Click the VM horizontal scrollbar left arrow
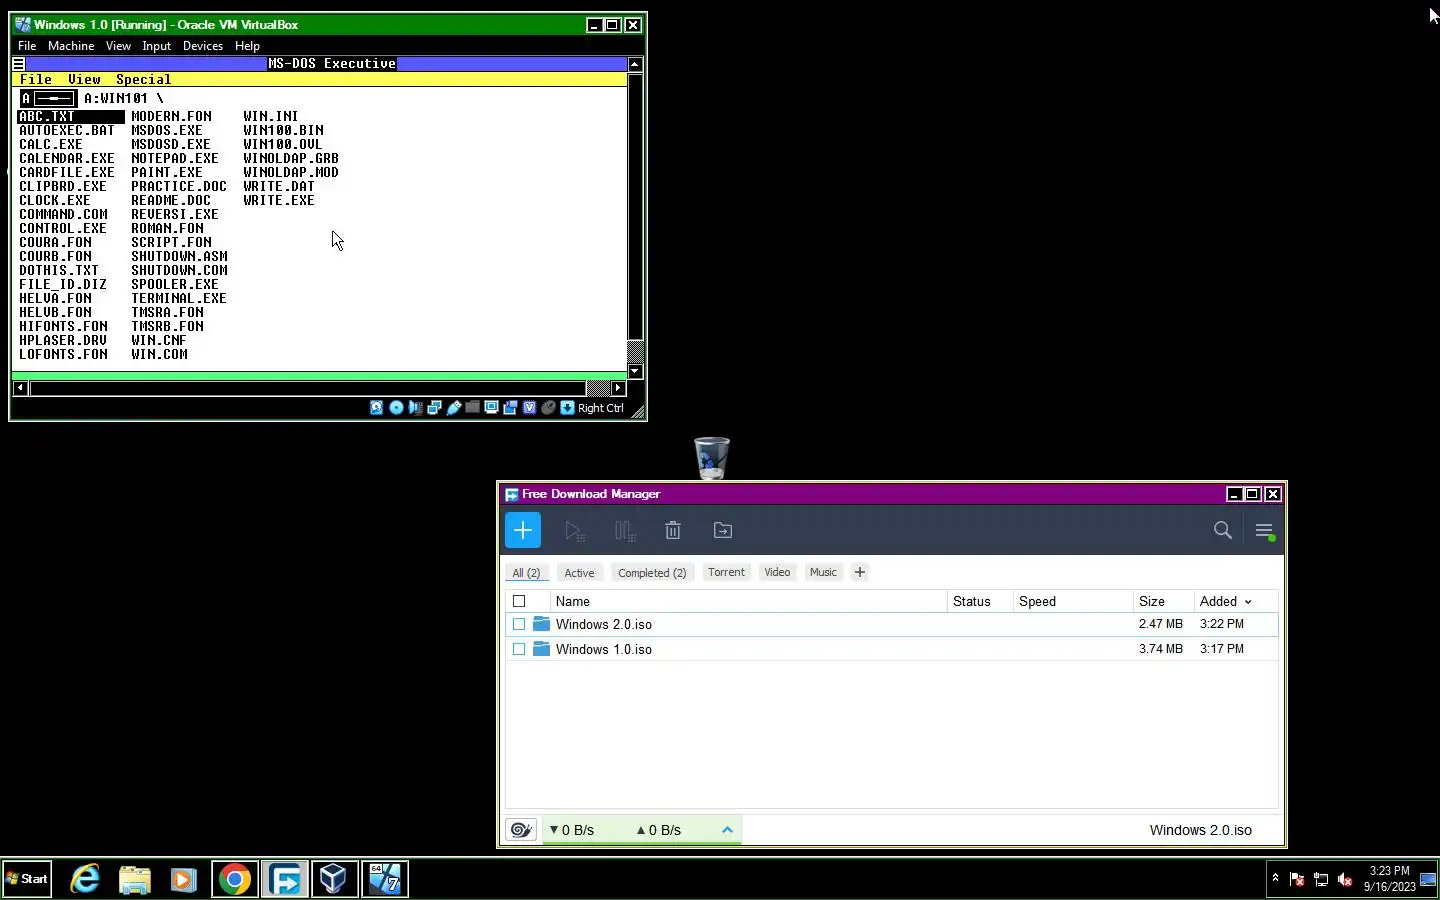This screenshot has height=900, width=1440. tap(20, 388)
